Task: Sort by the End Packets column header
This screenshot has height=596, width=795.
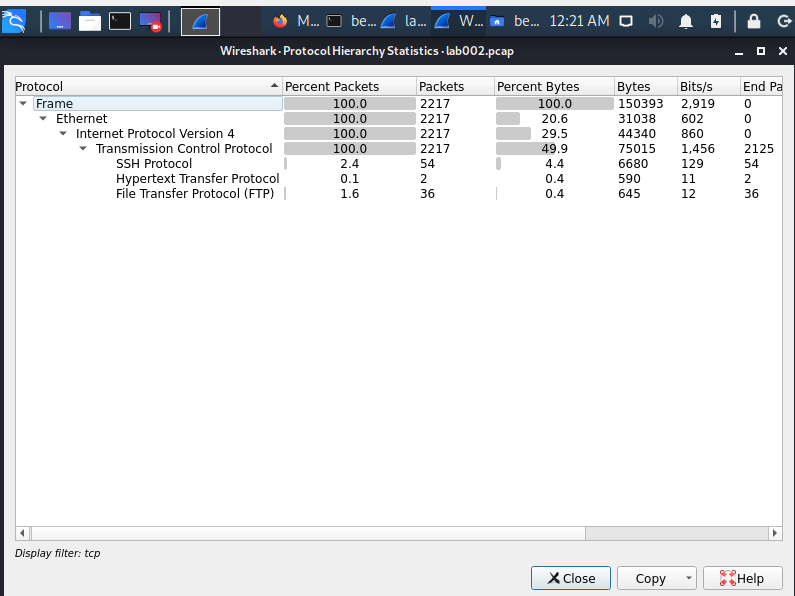Action: tap(762, 87)
